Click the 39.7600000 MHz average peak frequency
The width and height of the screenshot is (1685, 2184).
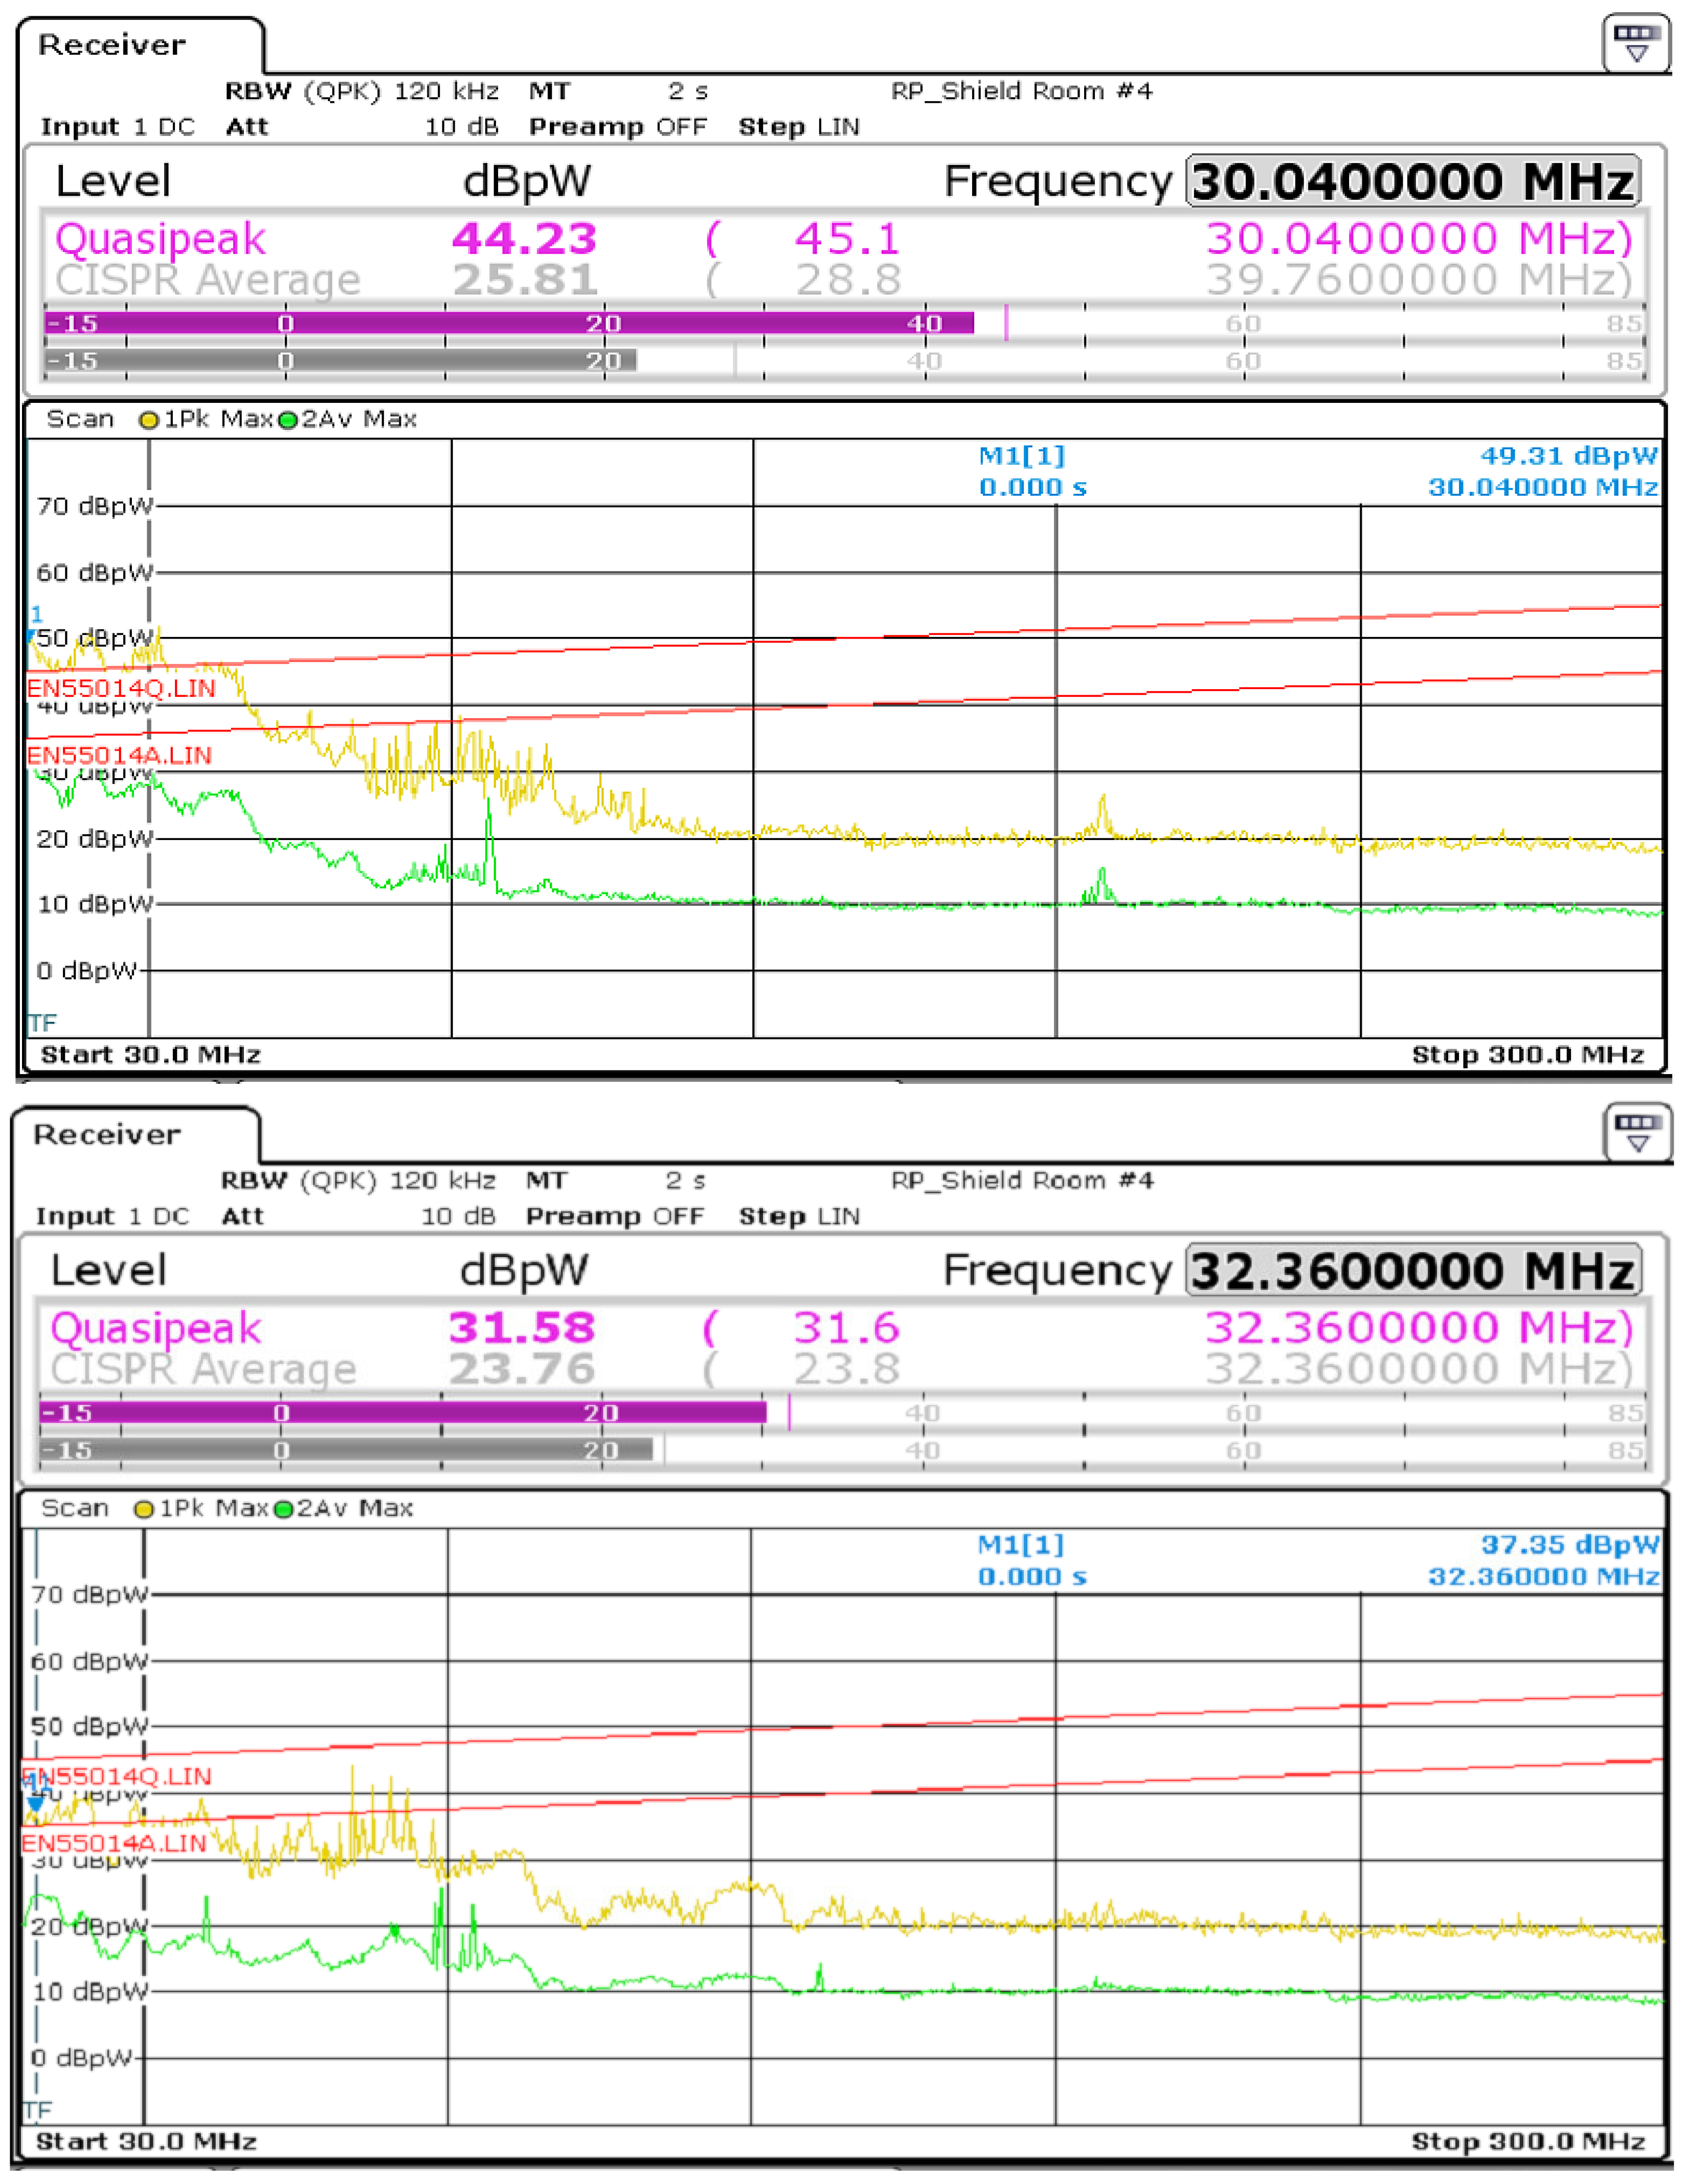pyautogui.click(x=1418, y=280)
